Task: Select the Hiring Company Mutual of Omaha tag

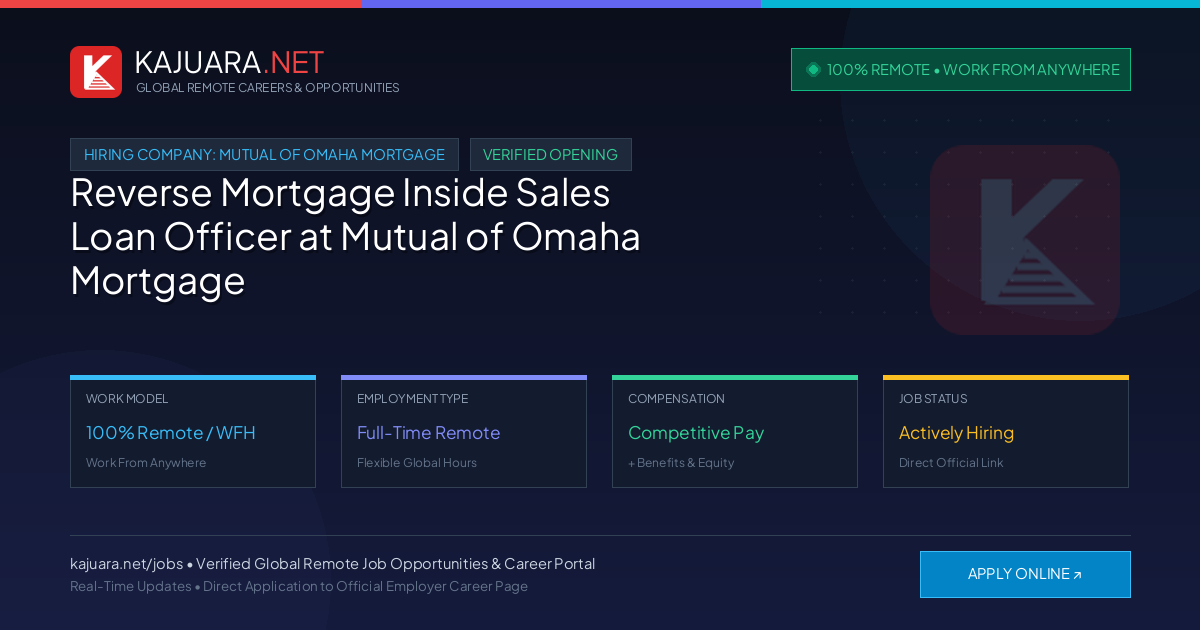Action: click(x=264, y=155)
